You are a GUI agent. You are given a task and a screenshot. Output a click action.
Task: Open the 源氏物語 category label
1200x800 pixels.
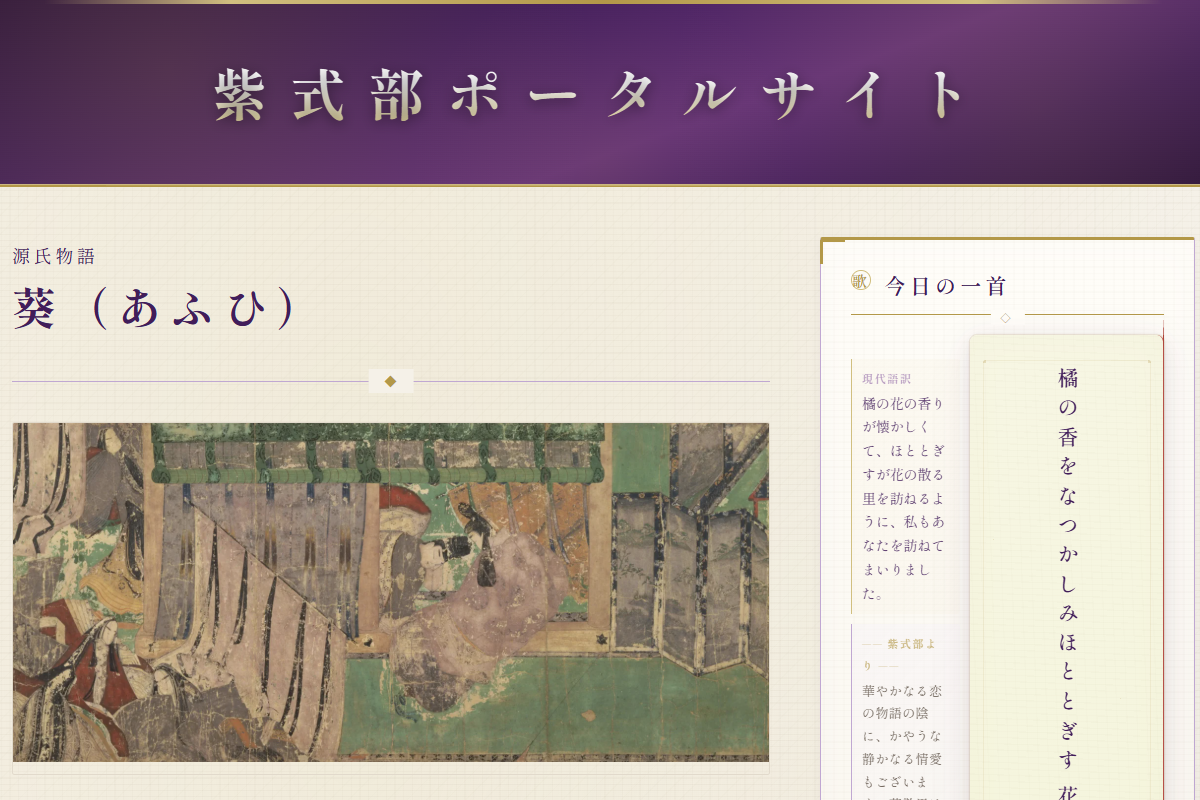click(x=54, y=257)
